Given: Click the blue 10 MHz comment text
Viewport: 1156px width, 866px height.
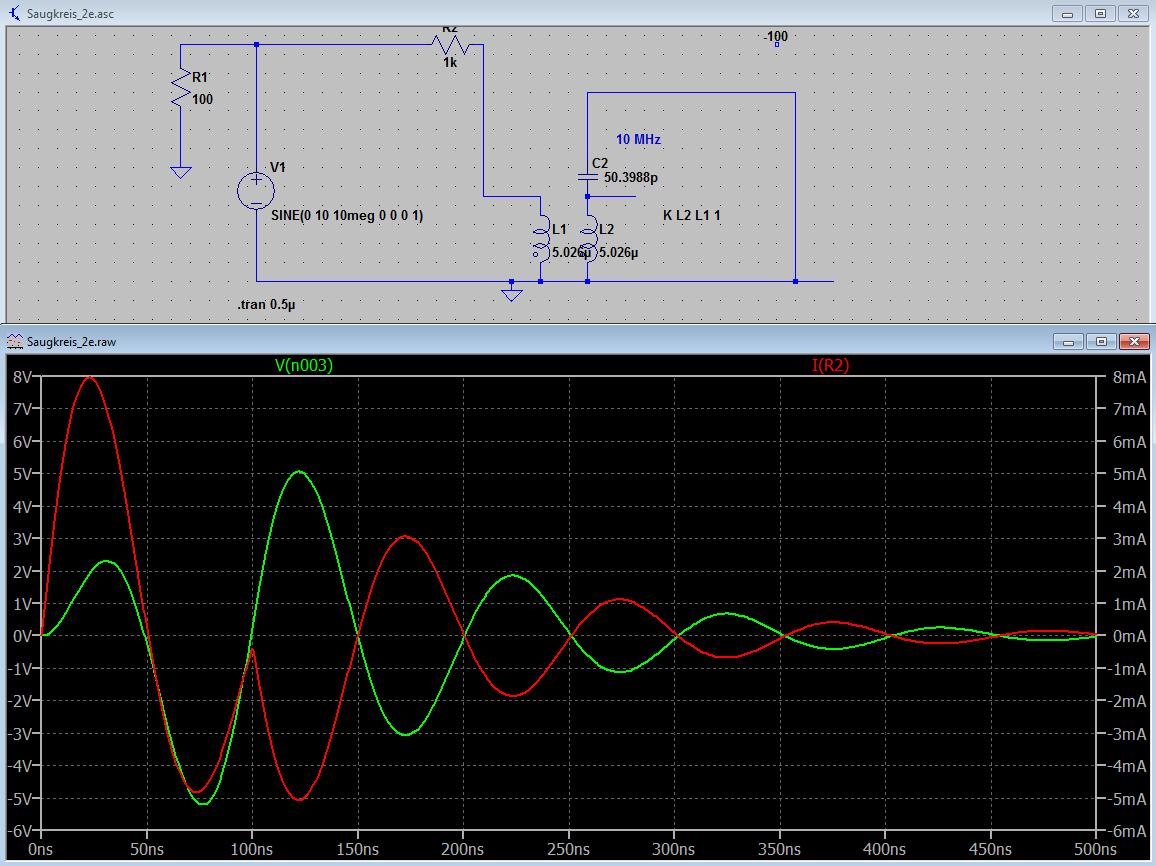Looking at the screenshot, I should pyautogui.click(x=638, y=140).
